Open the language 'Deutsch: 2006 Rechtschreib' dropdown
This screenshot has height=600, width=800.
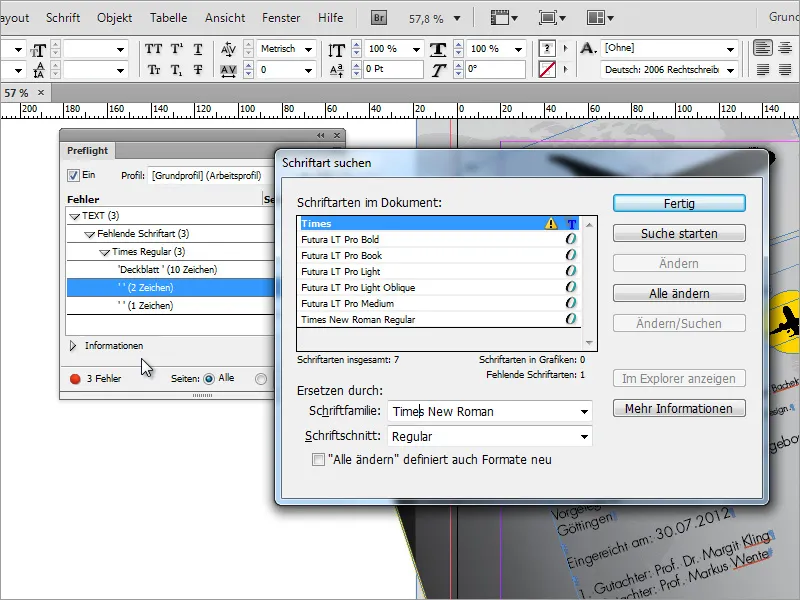pos(731,70)
